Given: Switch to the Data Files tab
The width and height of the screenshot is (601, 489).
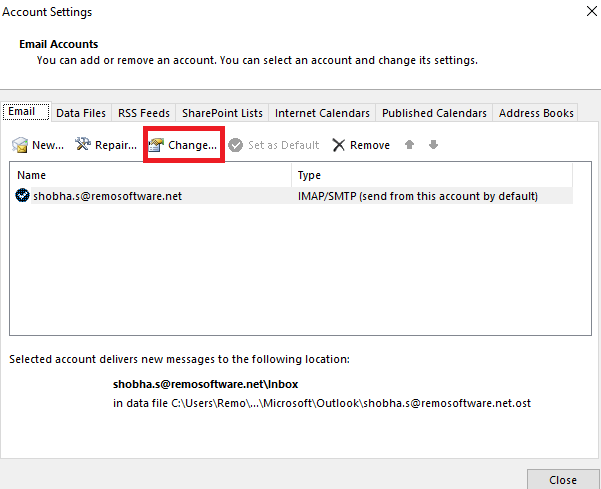Looking at the screenshot, I should [x=81, y=113].
